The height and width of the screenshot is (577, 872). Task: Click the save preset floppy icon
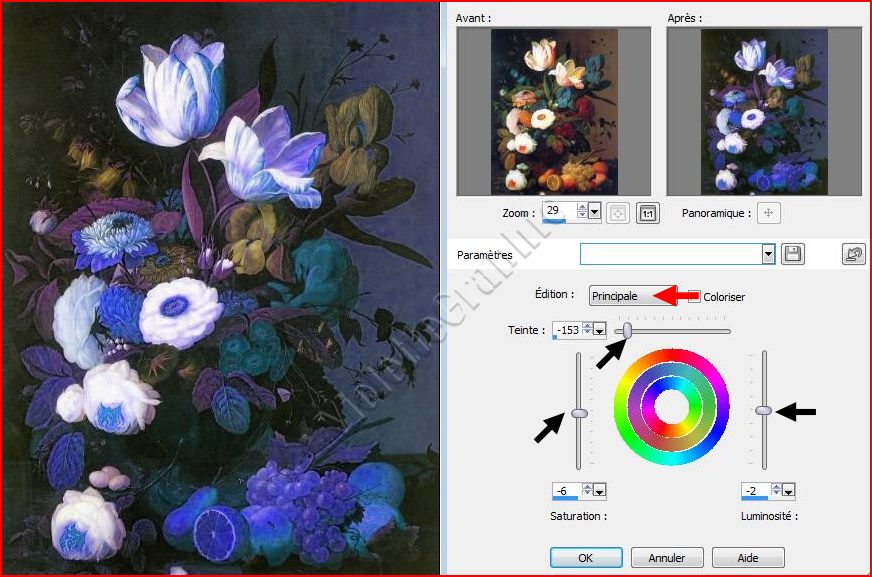(793, 254)
